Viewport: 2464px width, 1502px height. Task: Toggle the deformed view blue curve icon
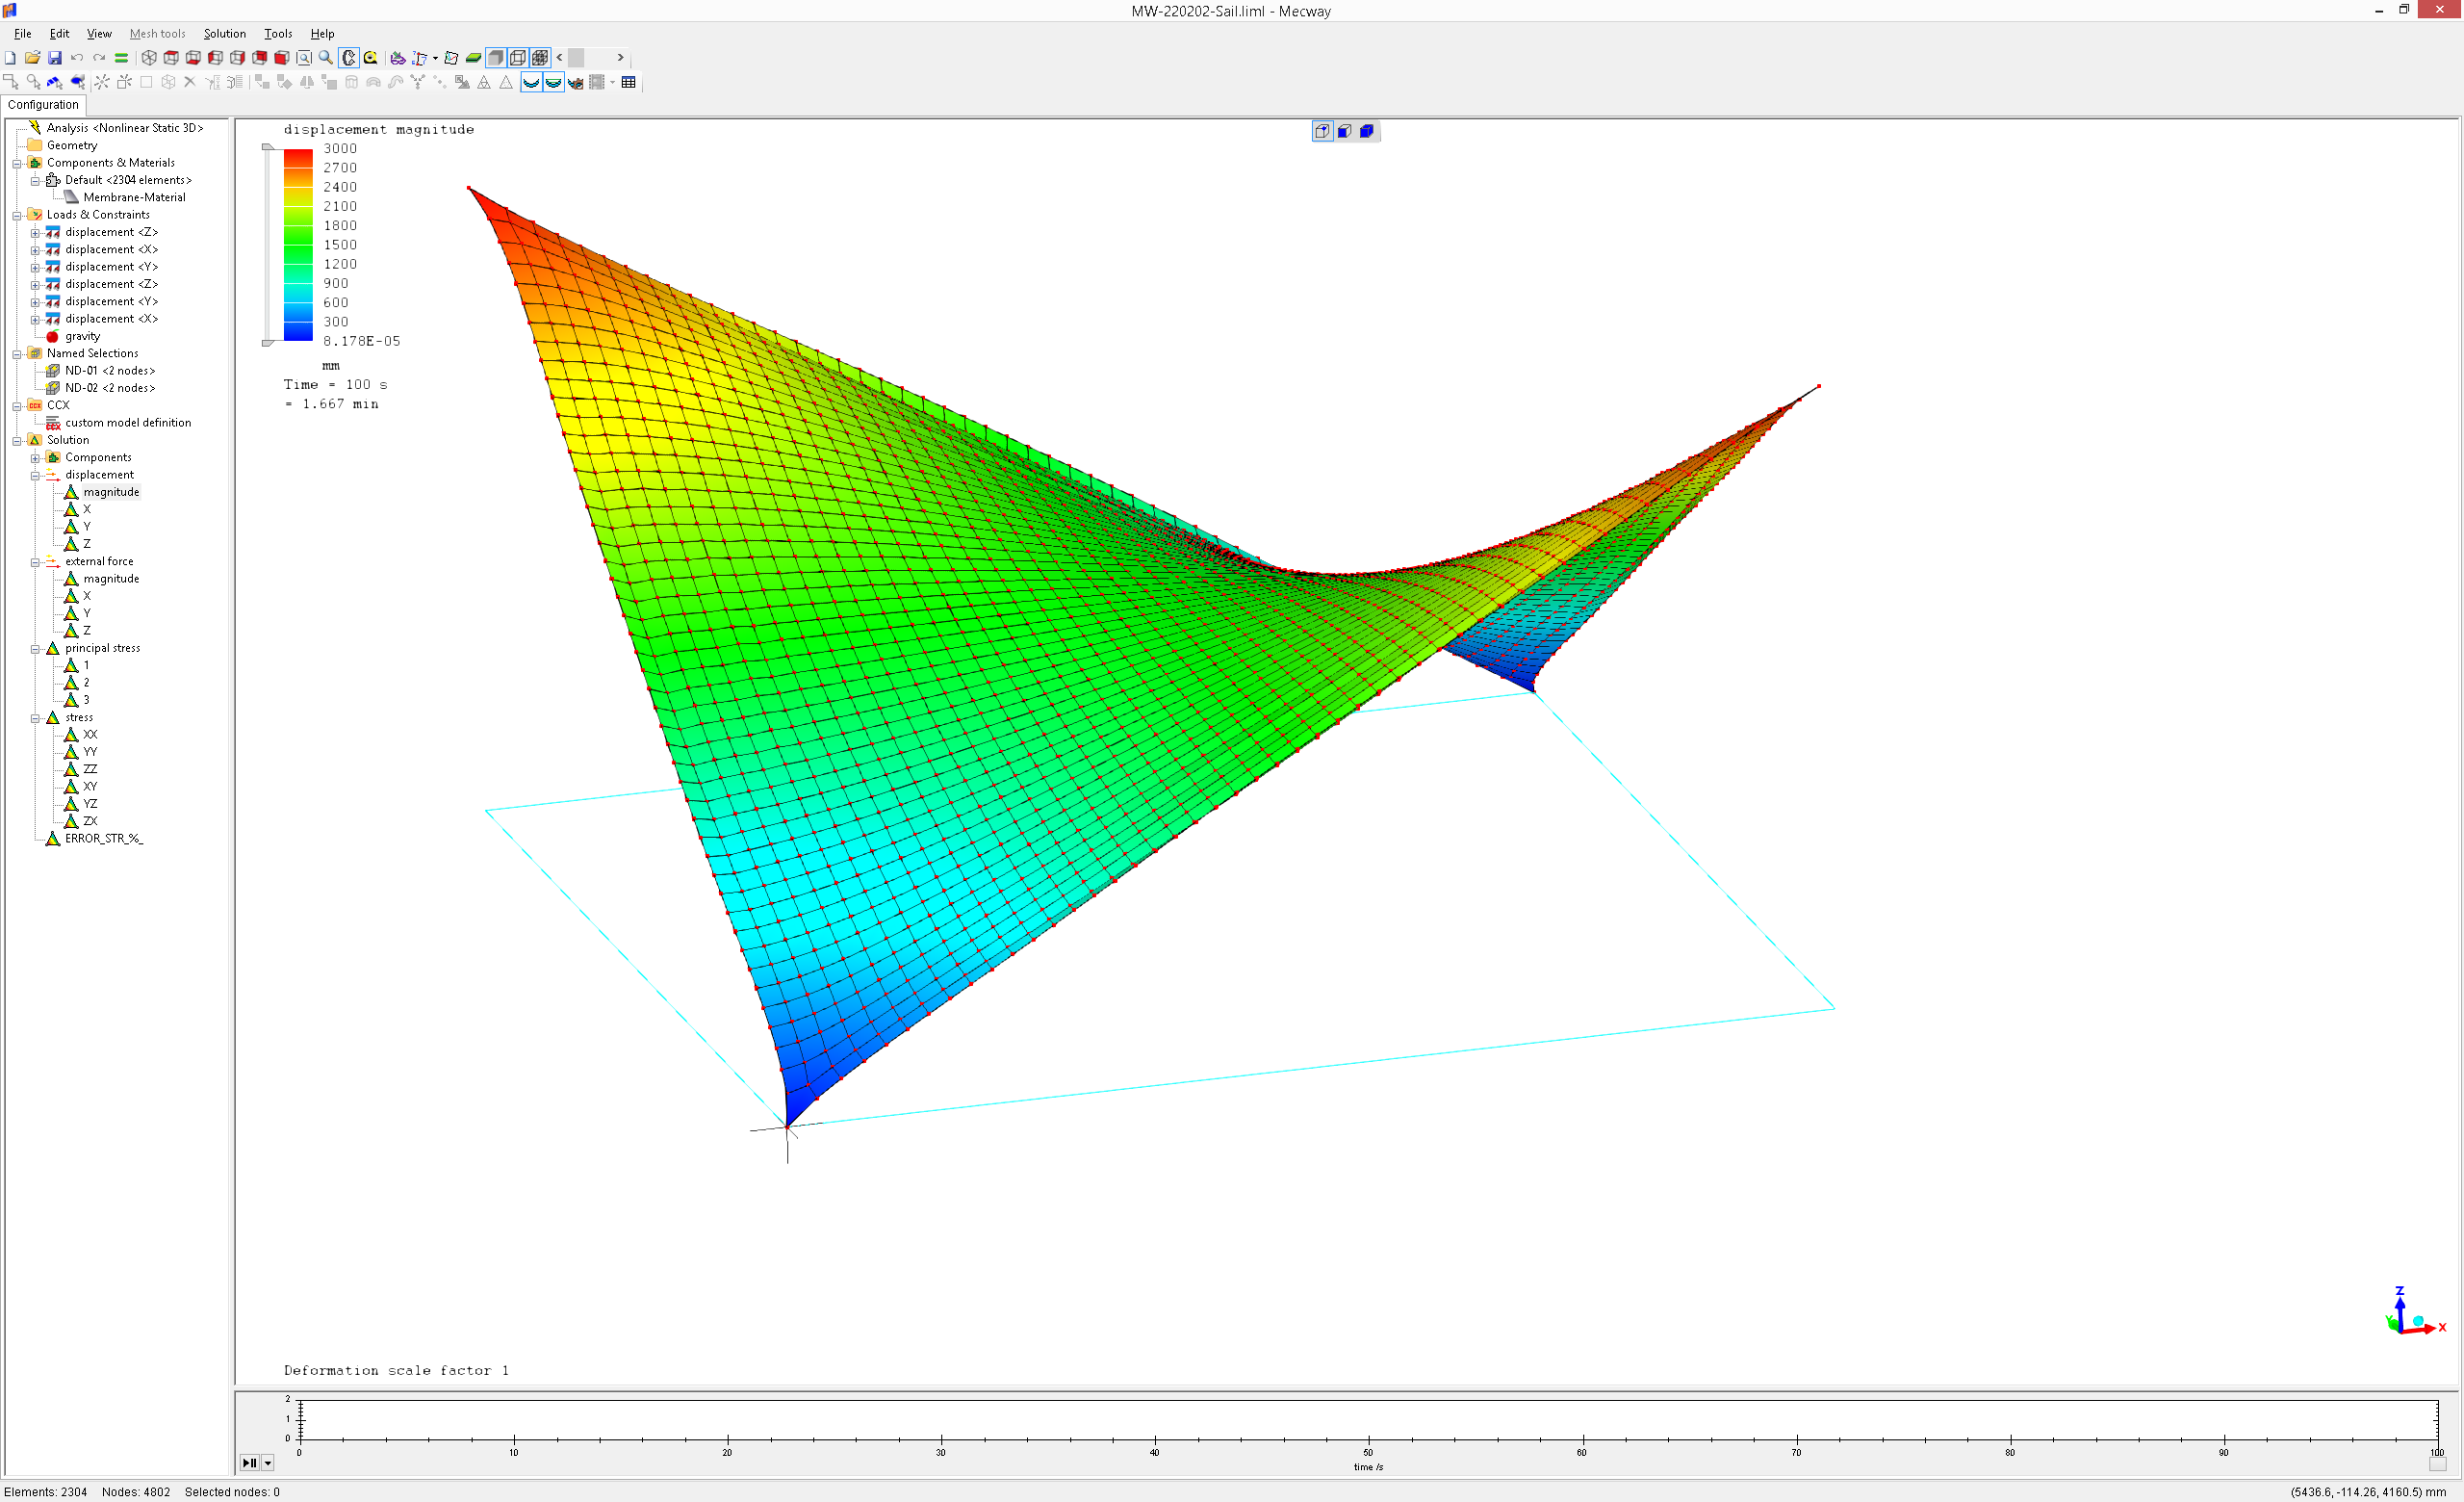pos(531,82)
